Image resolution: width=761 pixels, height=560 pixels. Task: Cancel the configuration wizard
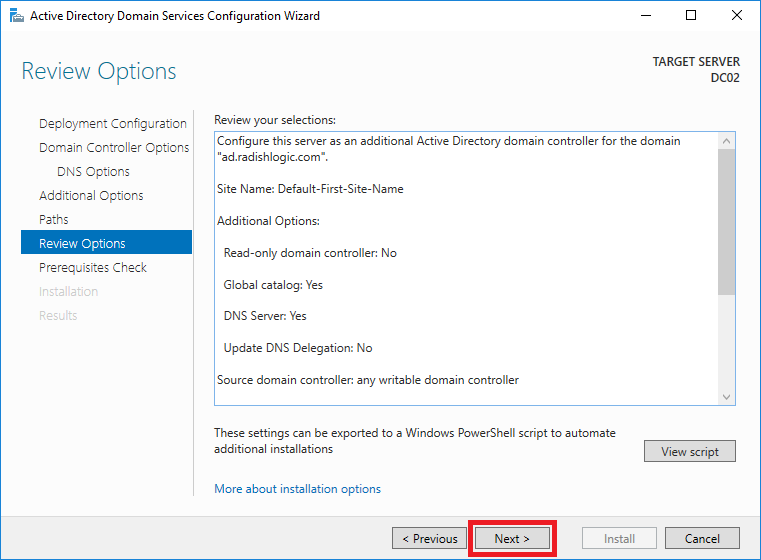point(702,538)
